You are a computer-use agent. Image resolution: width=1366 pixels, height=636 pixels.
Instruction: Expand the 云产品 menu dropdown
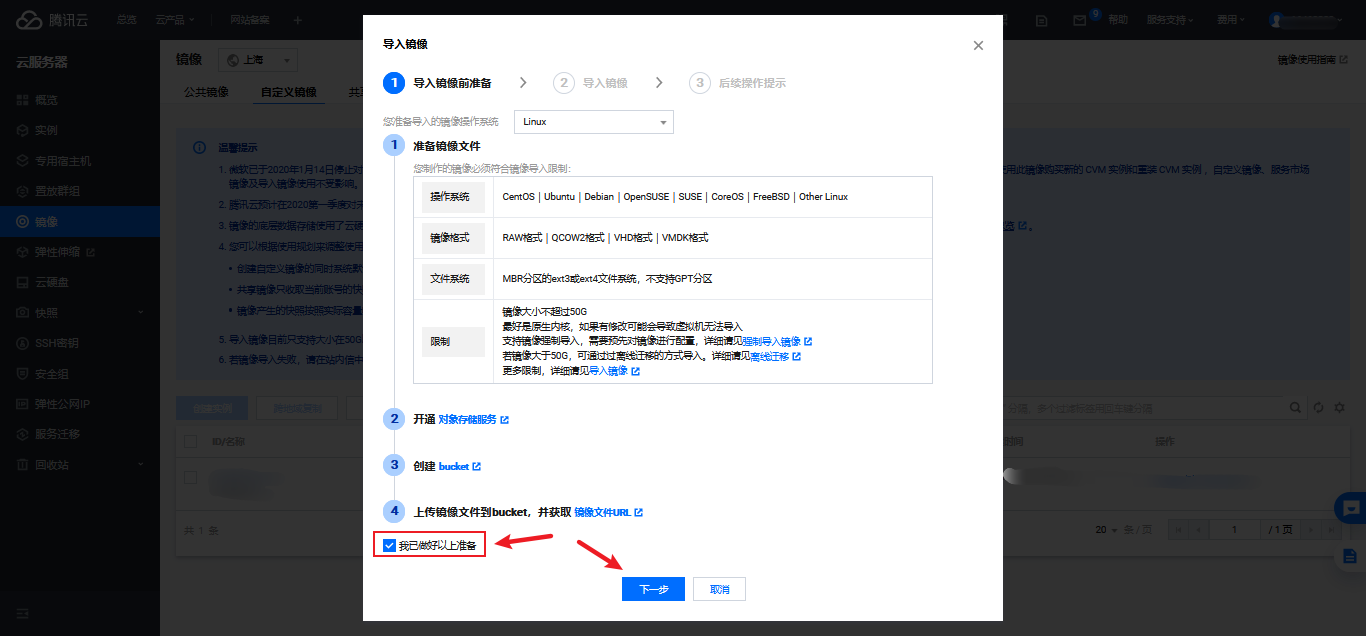(x=175, y=20)
